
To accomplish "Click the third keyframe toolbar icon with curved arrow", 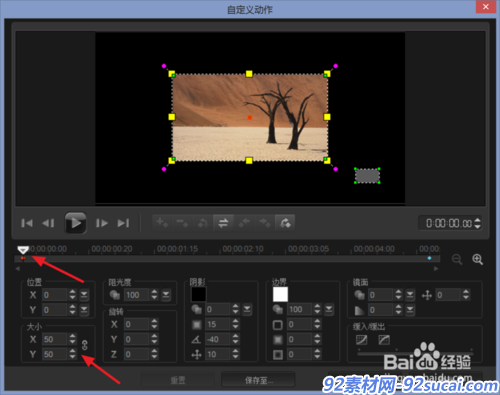I will (x=203, y=223).
